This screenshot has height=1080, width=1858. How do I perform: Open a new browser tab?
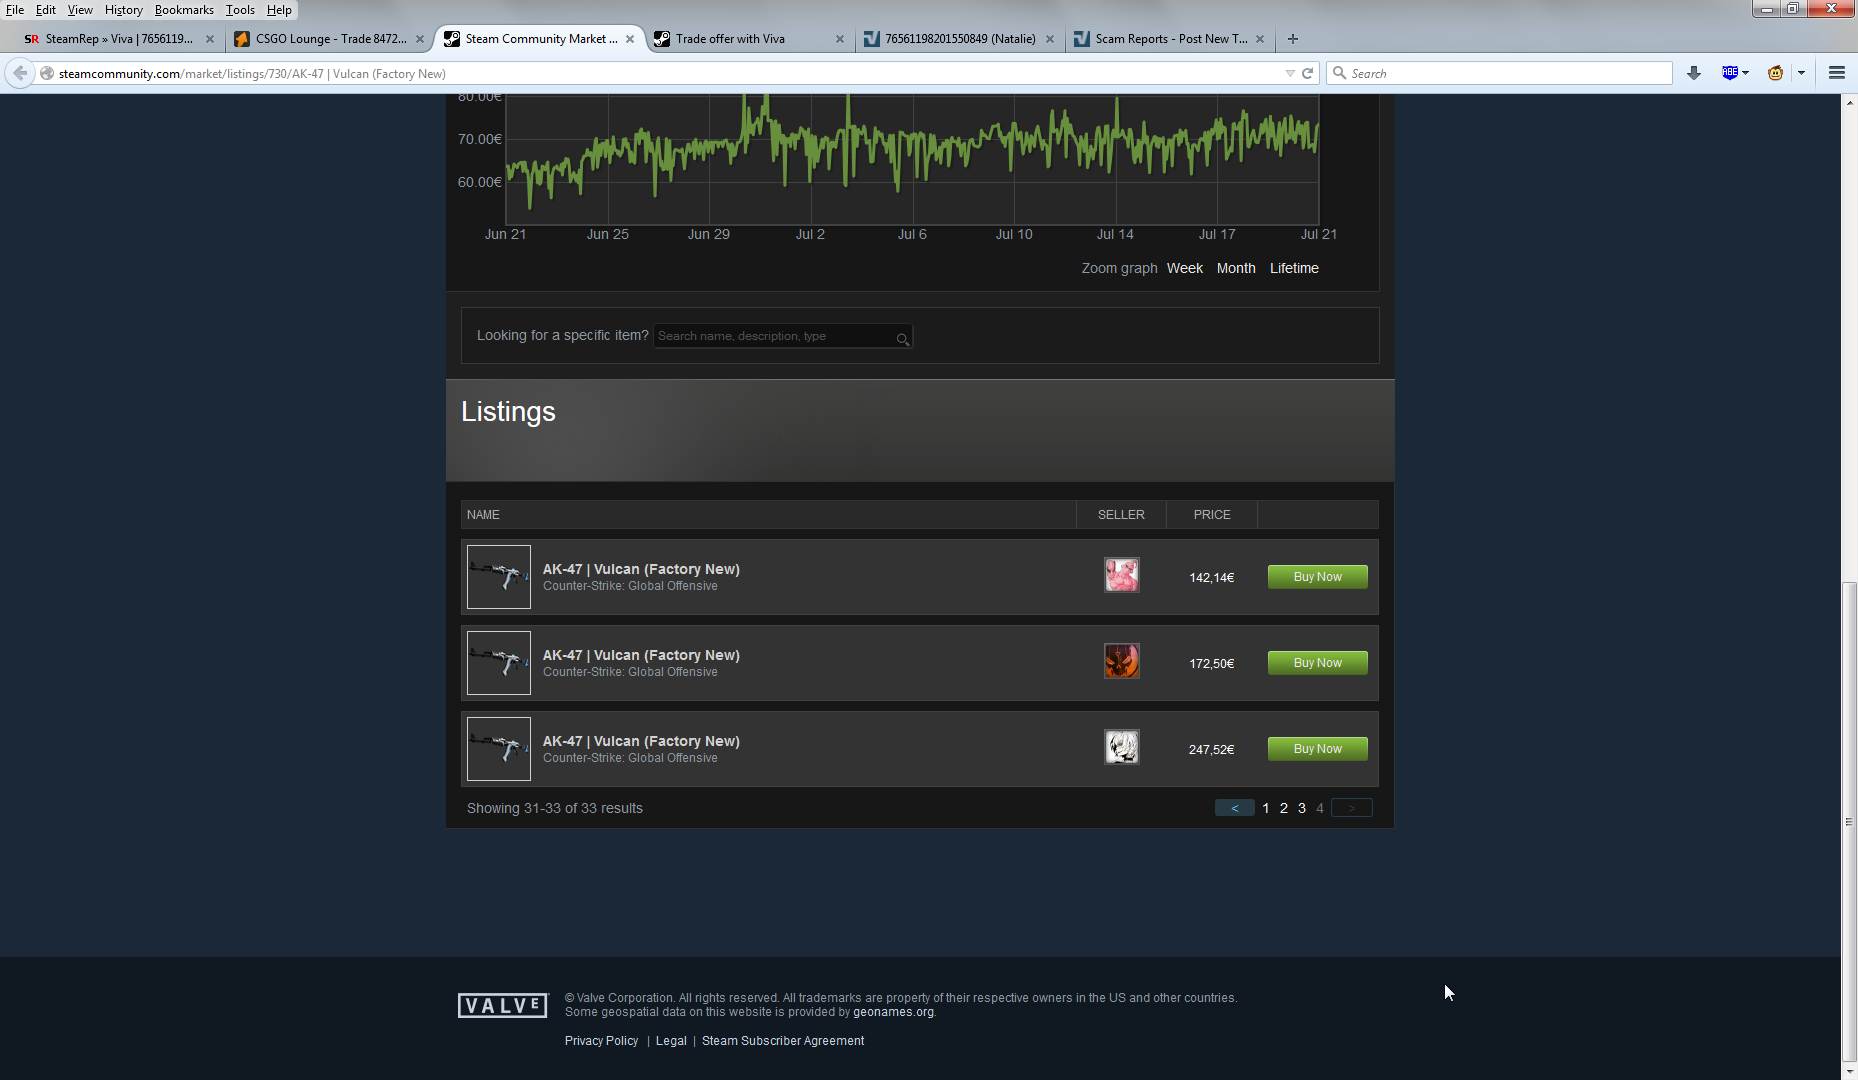point(1292,39)
